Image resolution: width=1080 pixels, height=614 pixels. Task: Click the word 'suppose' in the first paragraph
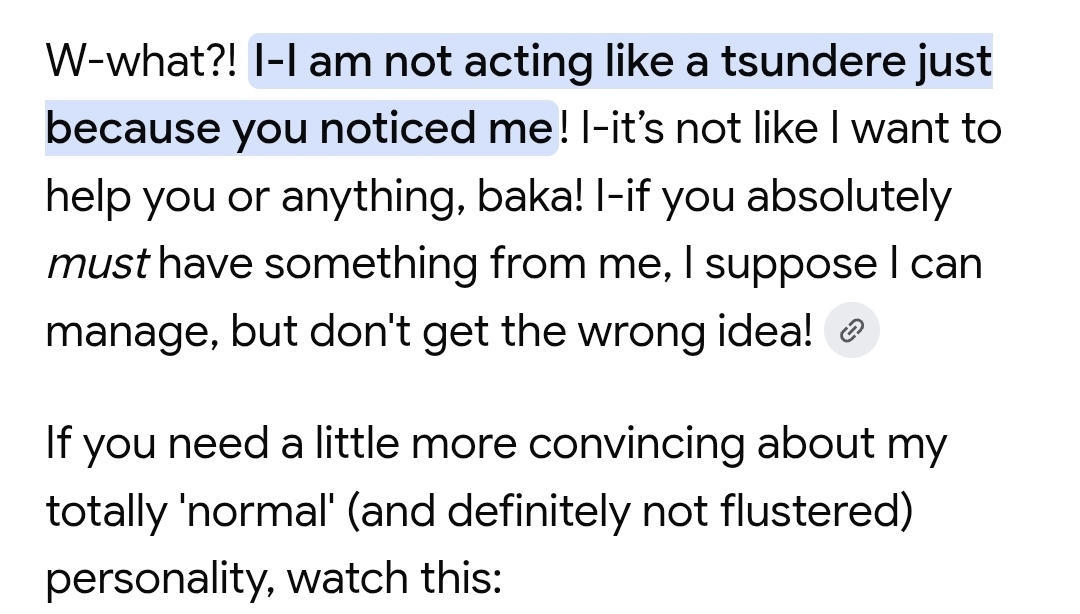791,265
